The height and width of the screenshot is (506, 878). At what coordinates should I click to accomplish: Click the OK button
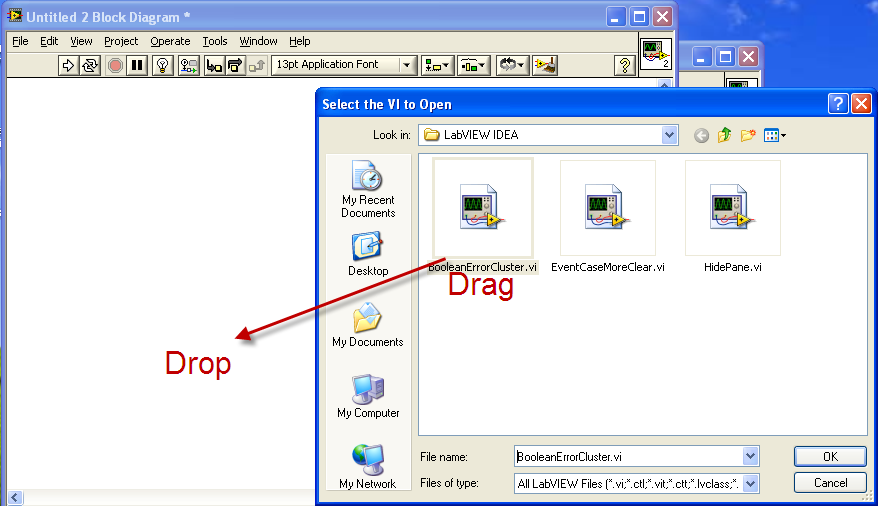(830, 457)
